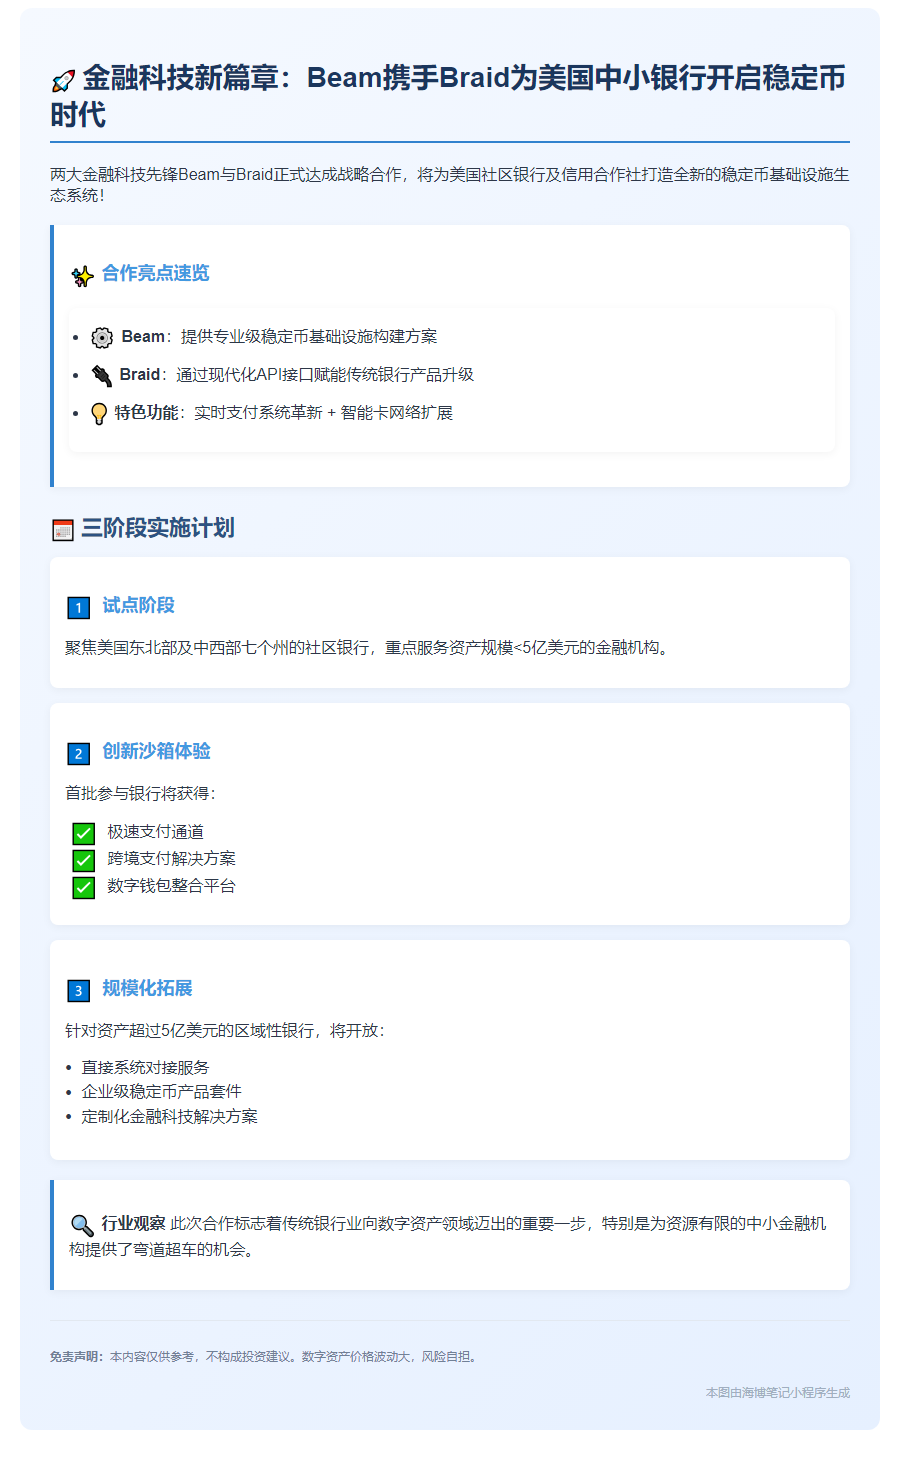Click the sparkles icon beside 合作亮点速览
The height and width of the screenshot is (1461, 900).
pyautogui.click(x=82, y=275)
